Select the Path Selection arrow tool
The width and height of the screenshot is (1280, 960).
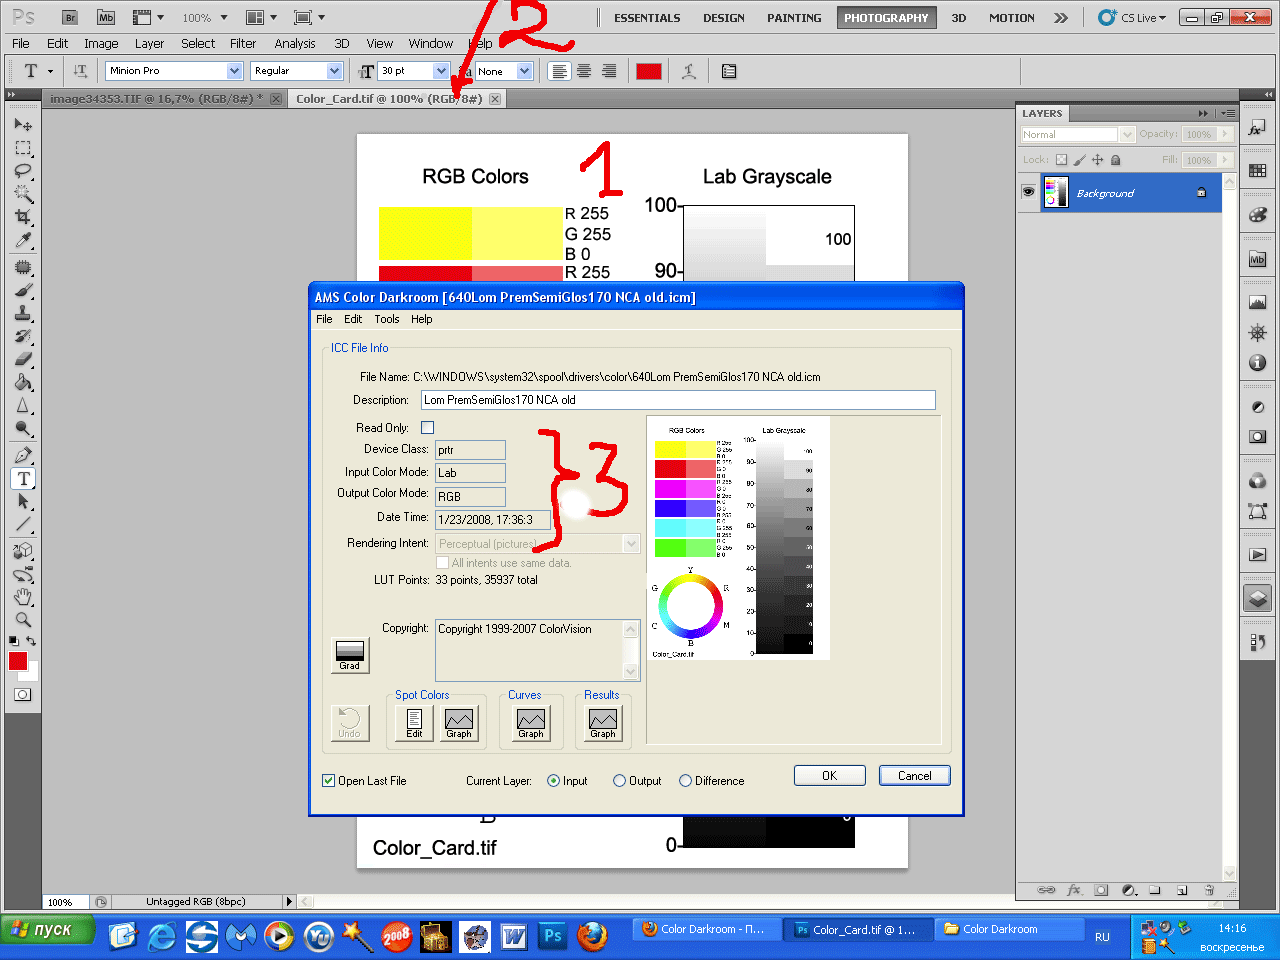23,502
